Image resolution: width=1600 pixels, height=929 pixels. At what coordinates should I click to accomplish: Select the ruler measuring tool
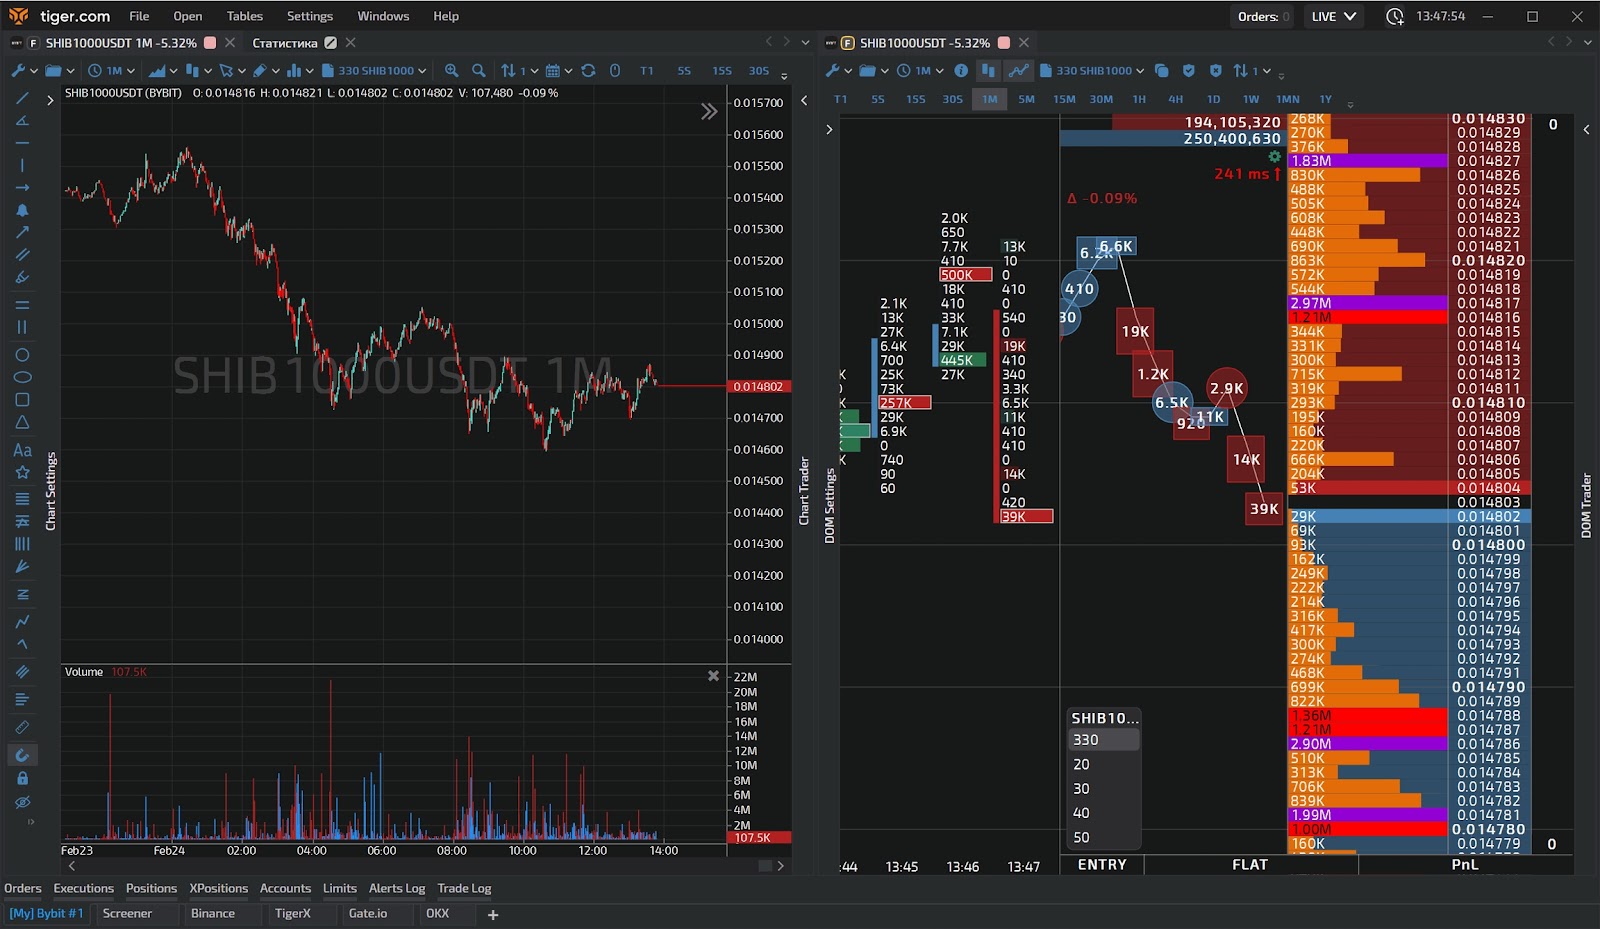tap(22, 727)
